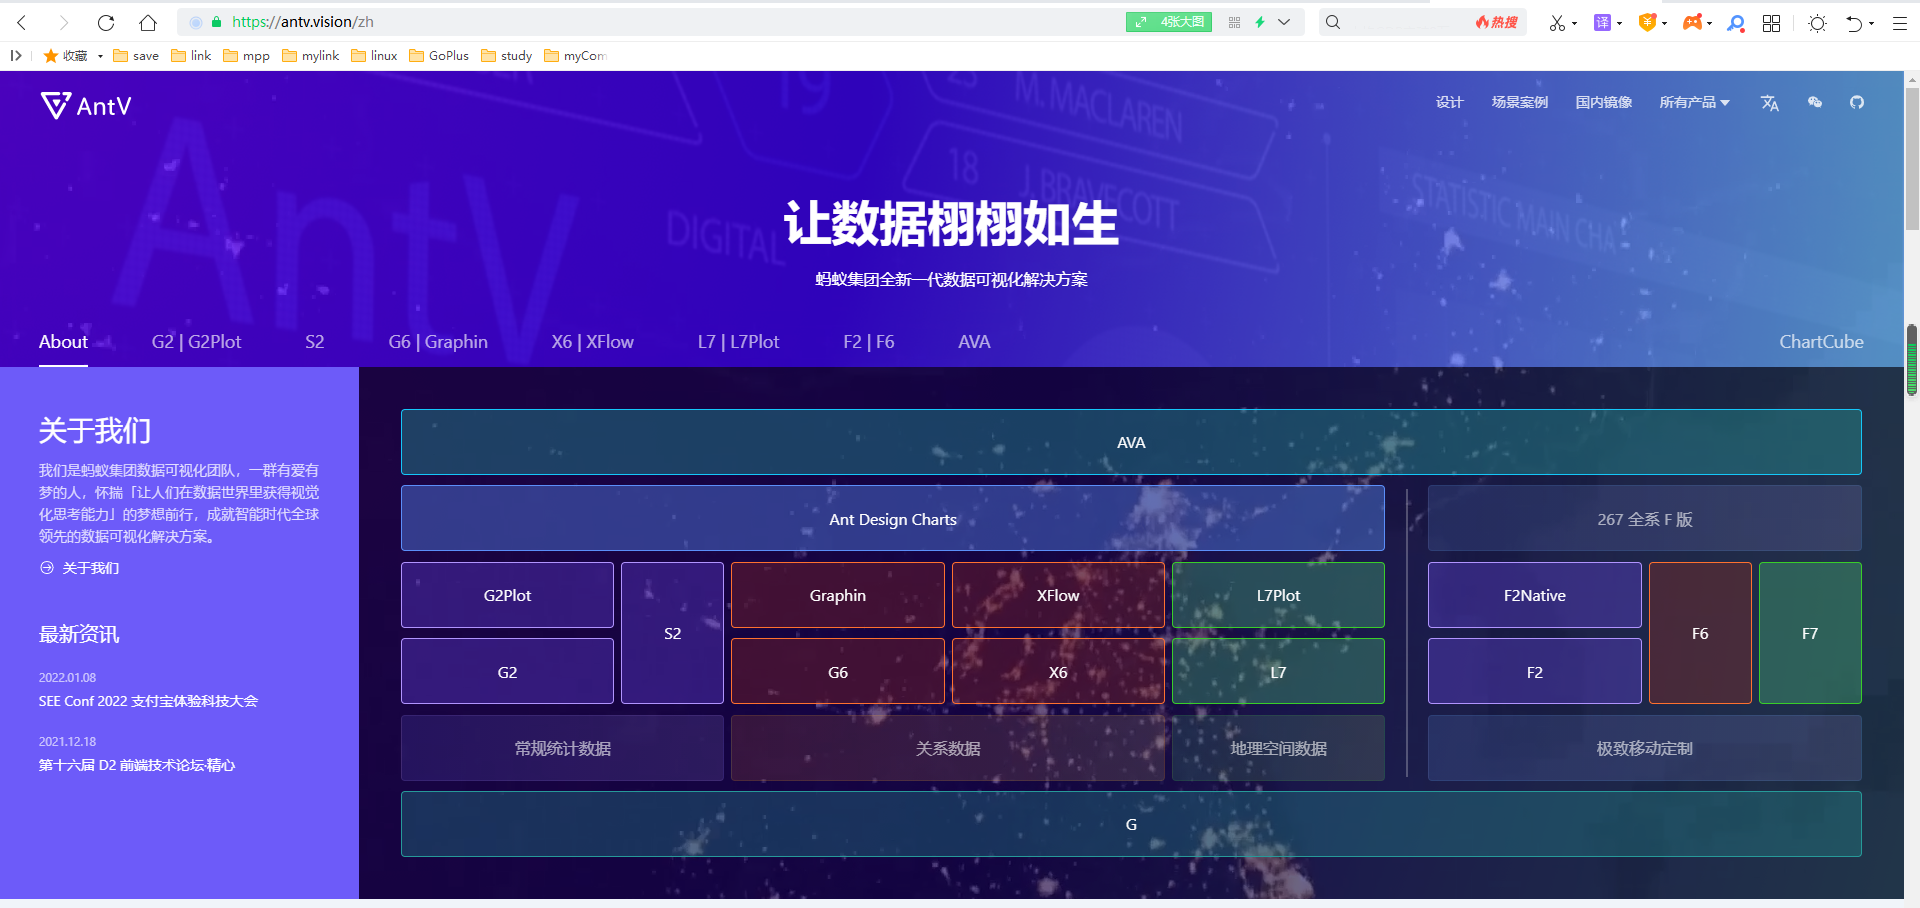Viewport: 1920px width, 908px height.
Task: Click the circled arrow beside 关于我们 link
Action: point(46,568)
